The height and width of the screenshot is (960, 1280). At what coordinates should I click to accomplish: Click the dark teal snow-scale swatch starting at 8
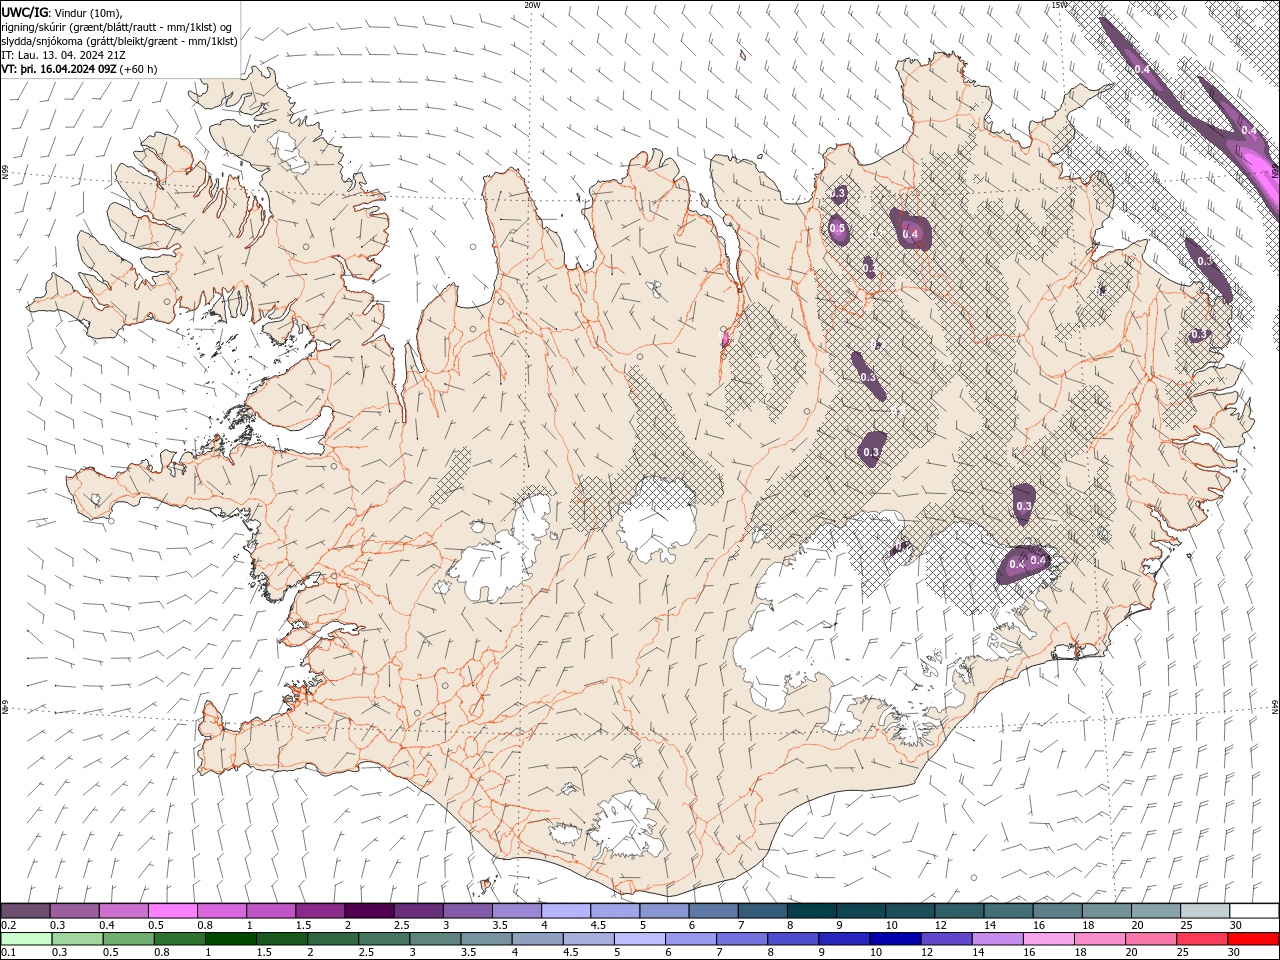point(812,911)
